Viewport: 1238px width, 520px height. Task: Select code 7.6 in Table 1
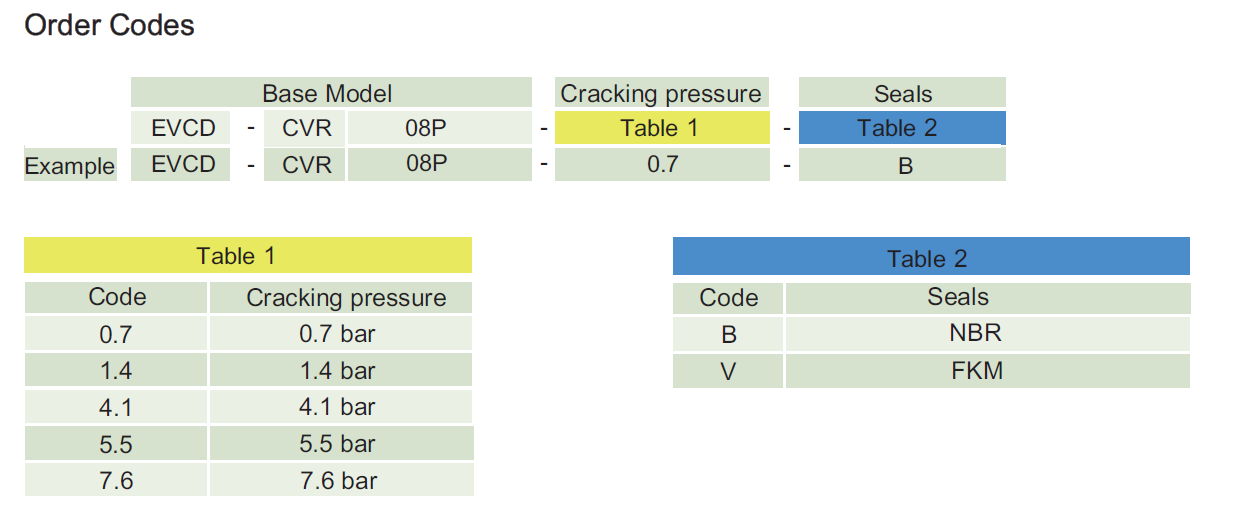tap(116, 481)
